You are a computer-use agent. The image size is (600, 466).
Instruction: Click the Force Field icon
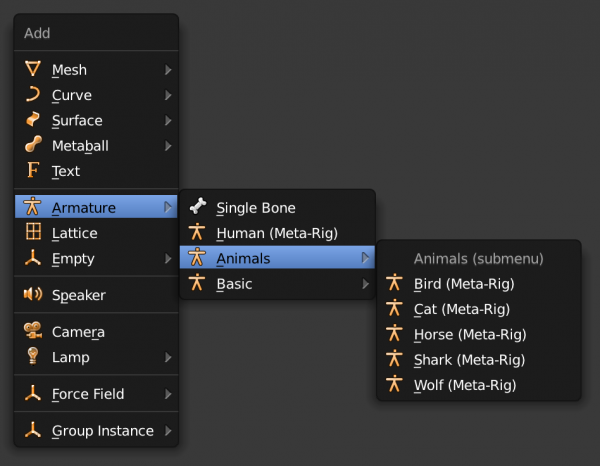coord(33,393)
